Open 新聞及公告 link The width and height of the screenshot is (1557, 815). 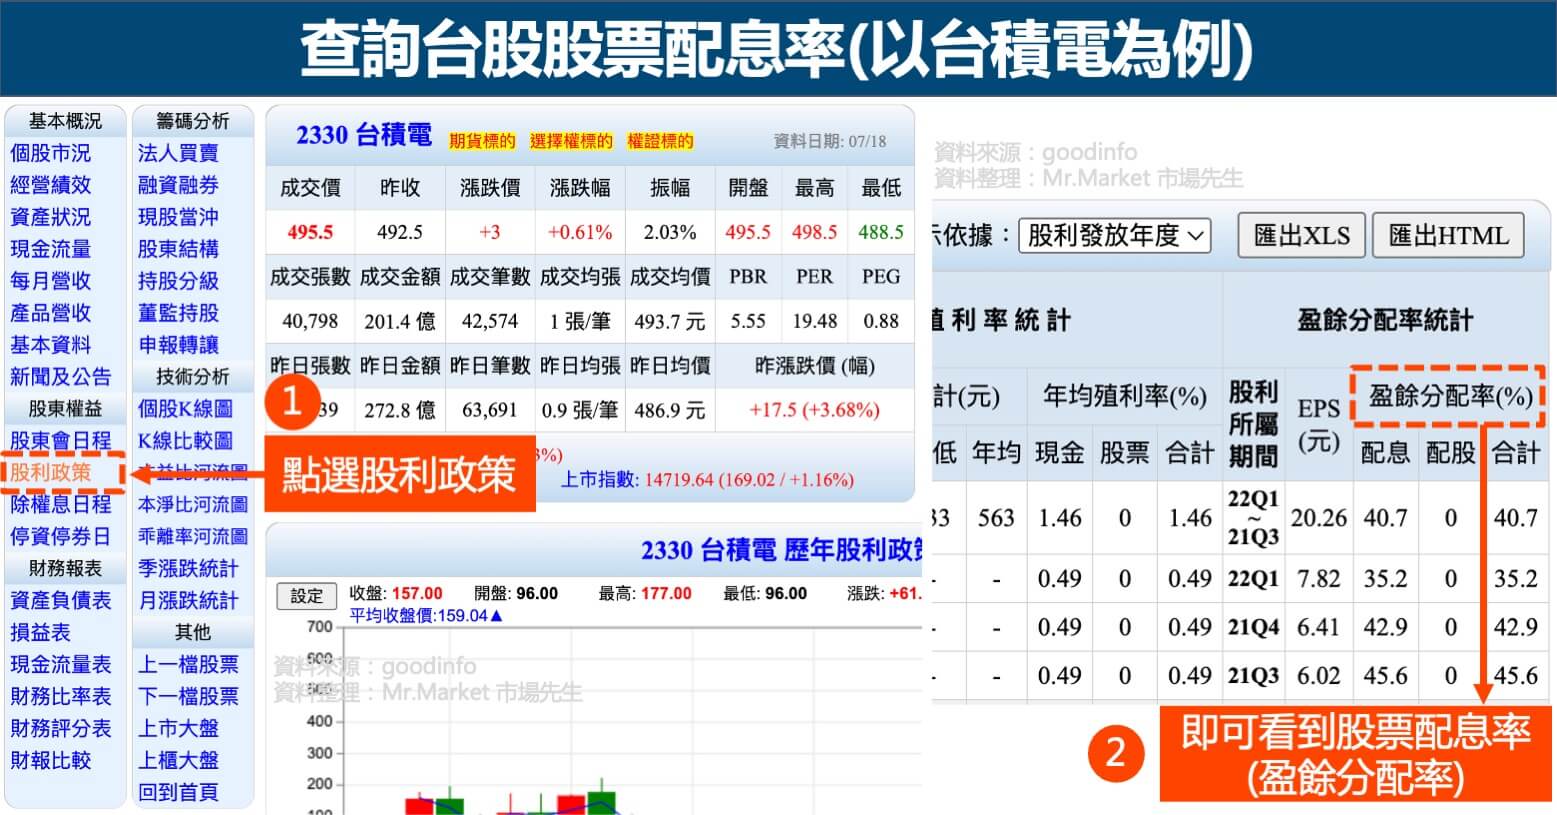click(x=60, y=377)
